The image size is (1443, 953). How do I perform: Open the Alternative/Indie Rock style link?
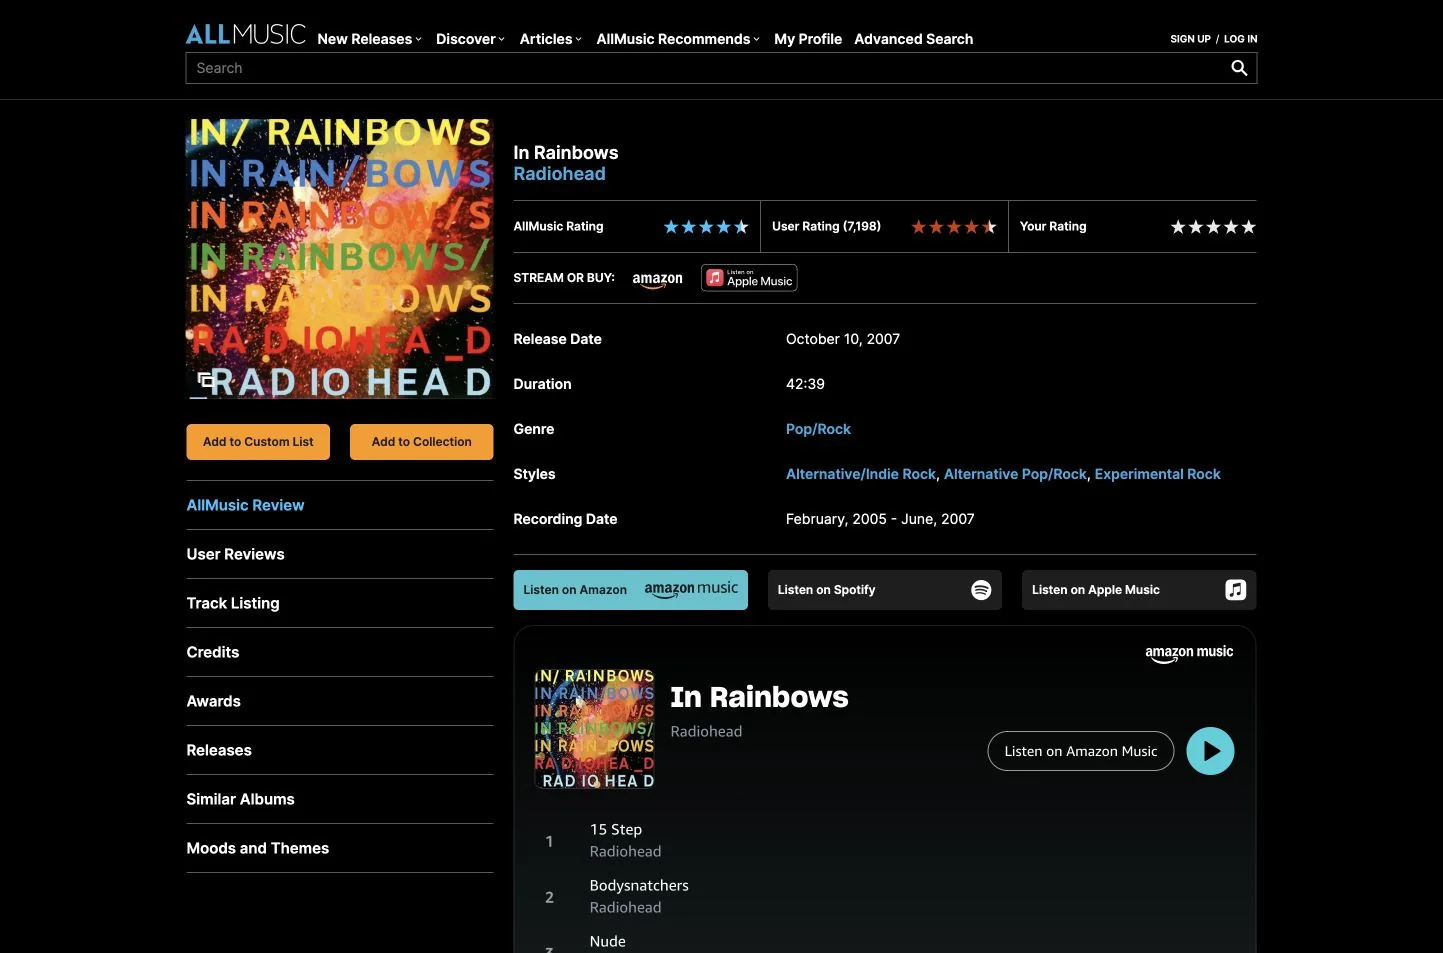pyautogui.click(x=861, y=474)
